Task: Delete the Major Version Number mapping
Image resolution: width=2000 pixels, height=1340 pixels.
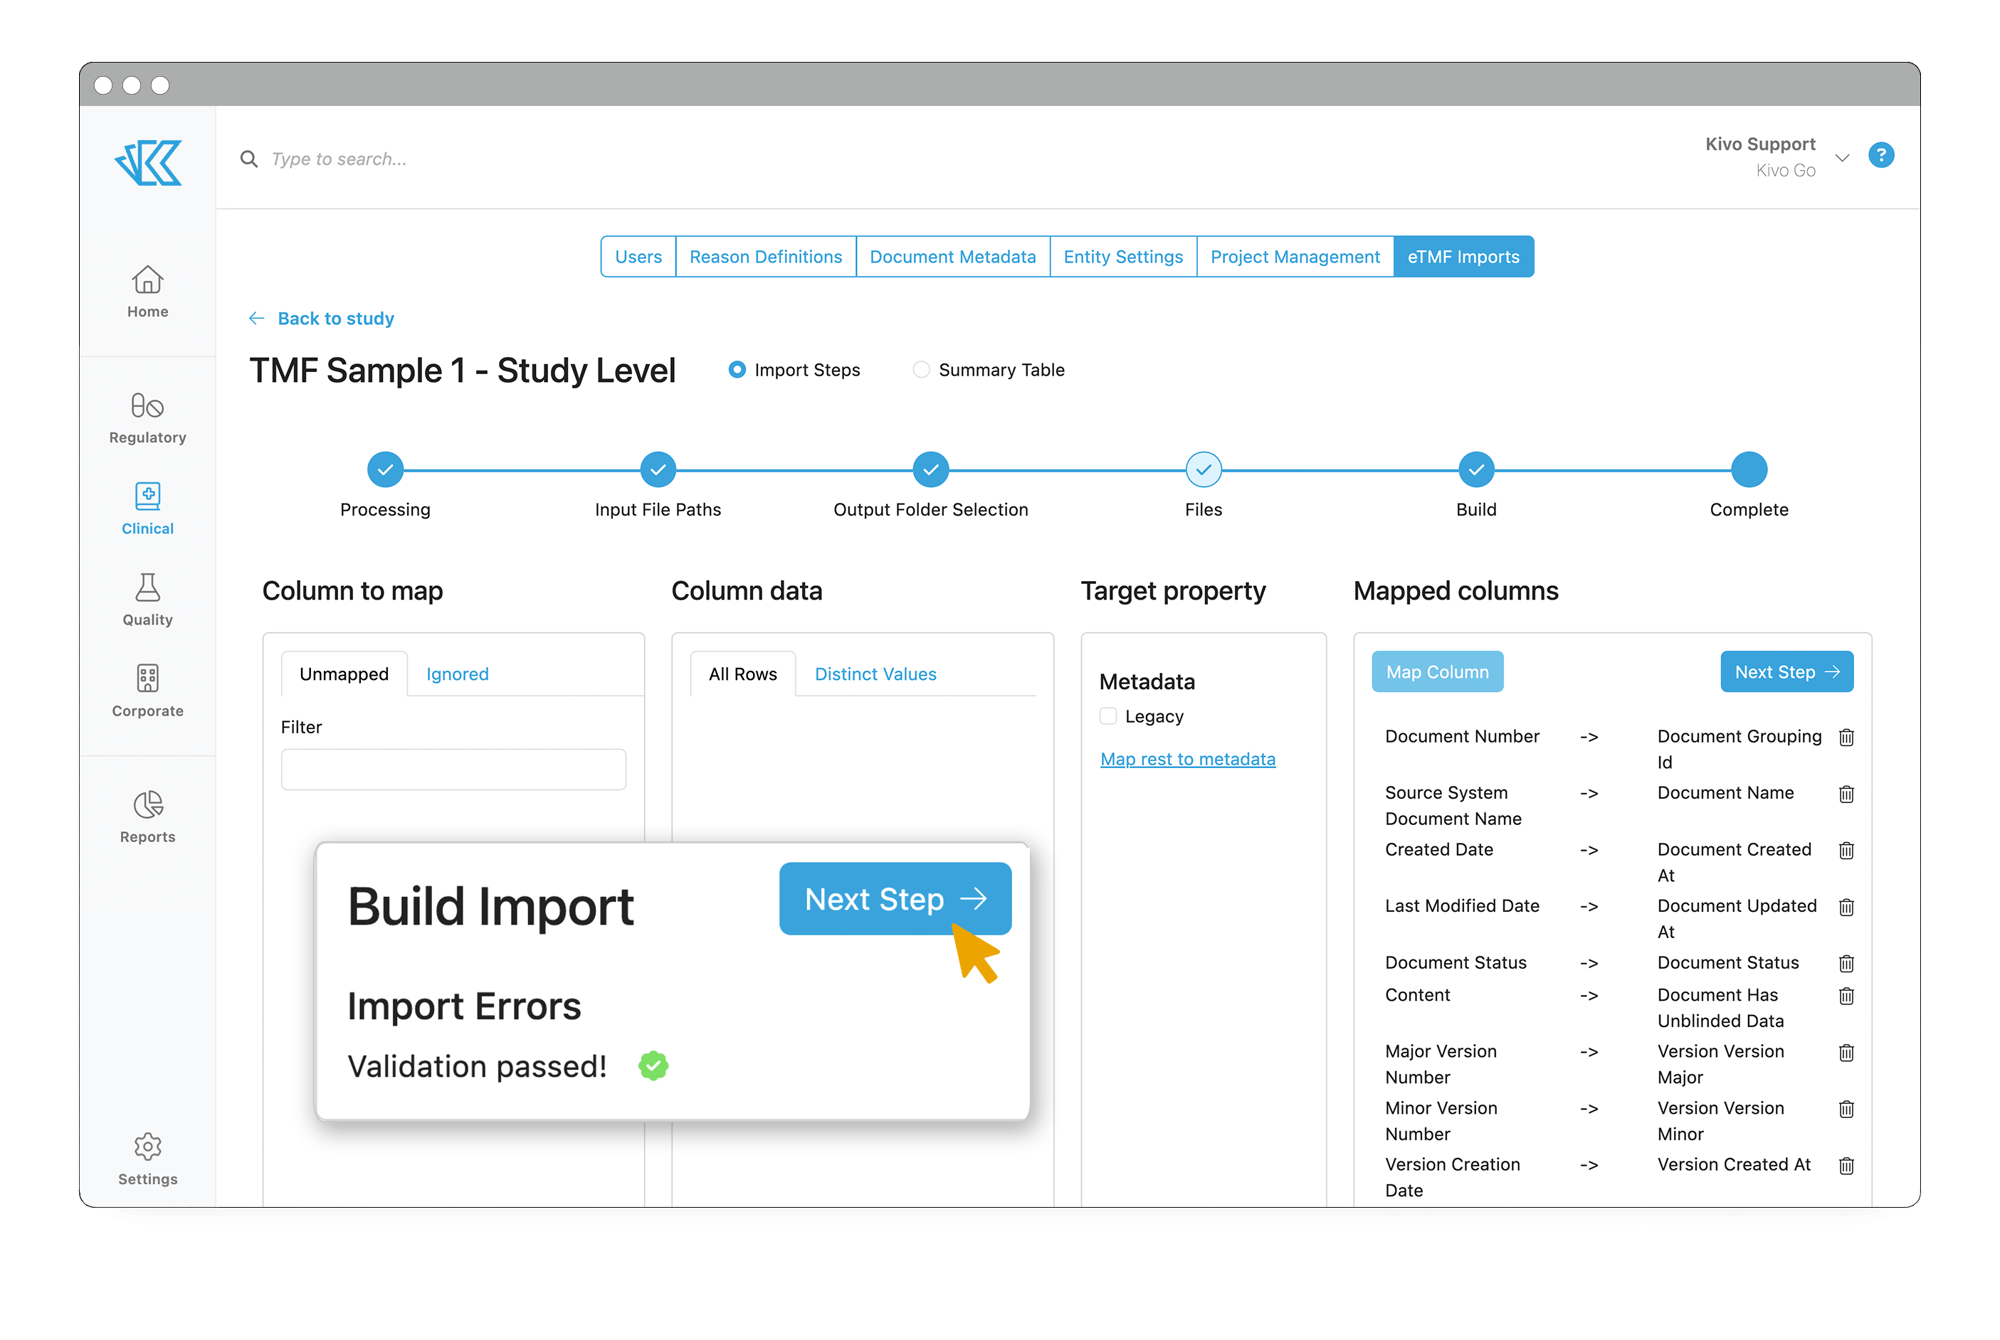Action: click(1847, 1052)
